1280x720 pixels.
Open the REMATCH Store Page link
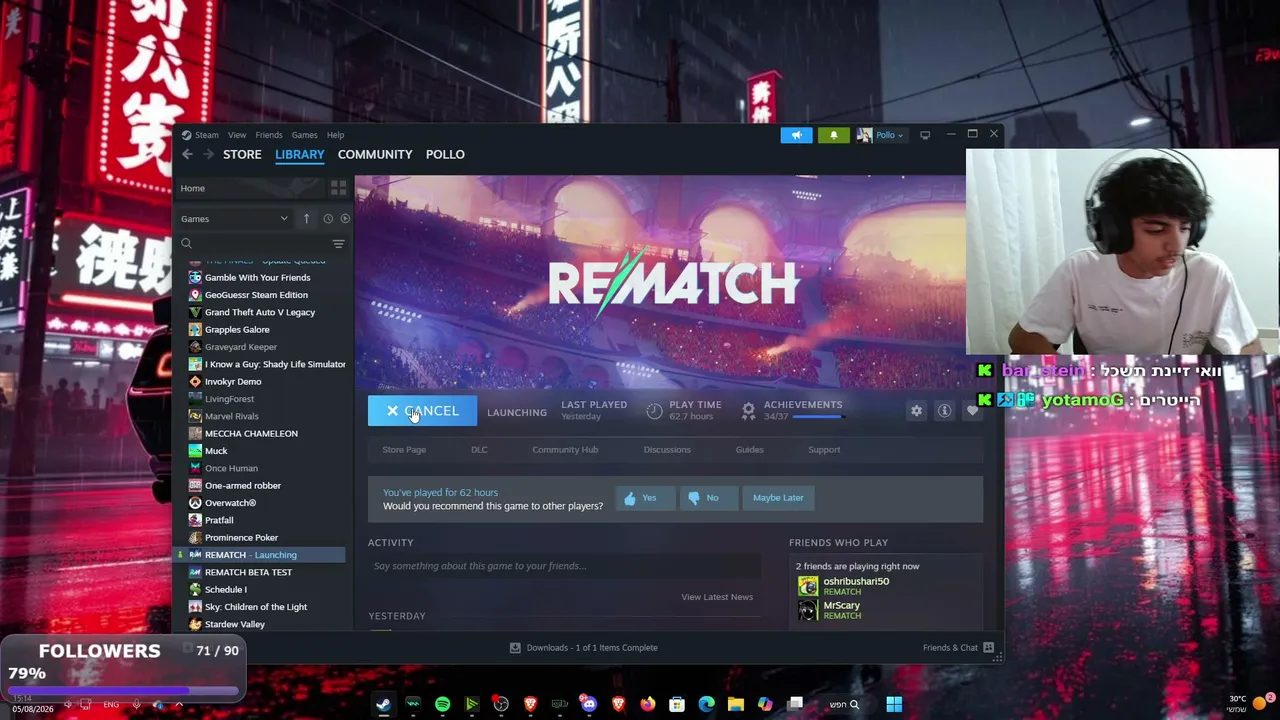point(404,450)
